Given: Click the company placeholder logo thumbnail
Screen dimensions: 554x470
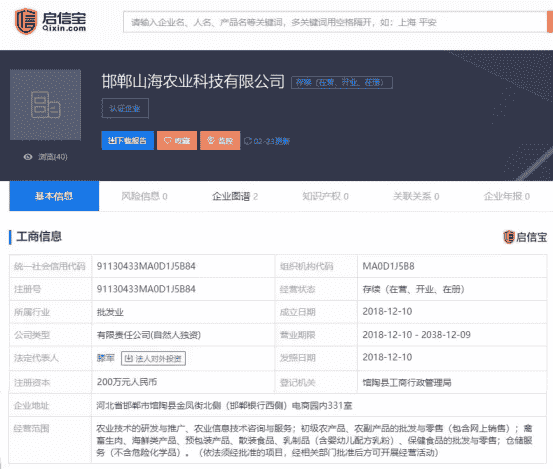Looking at the screenshot, I should [x=46, y=105].
